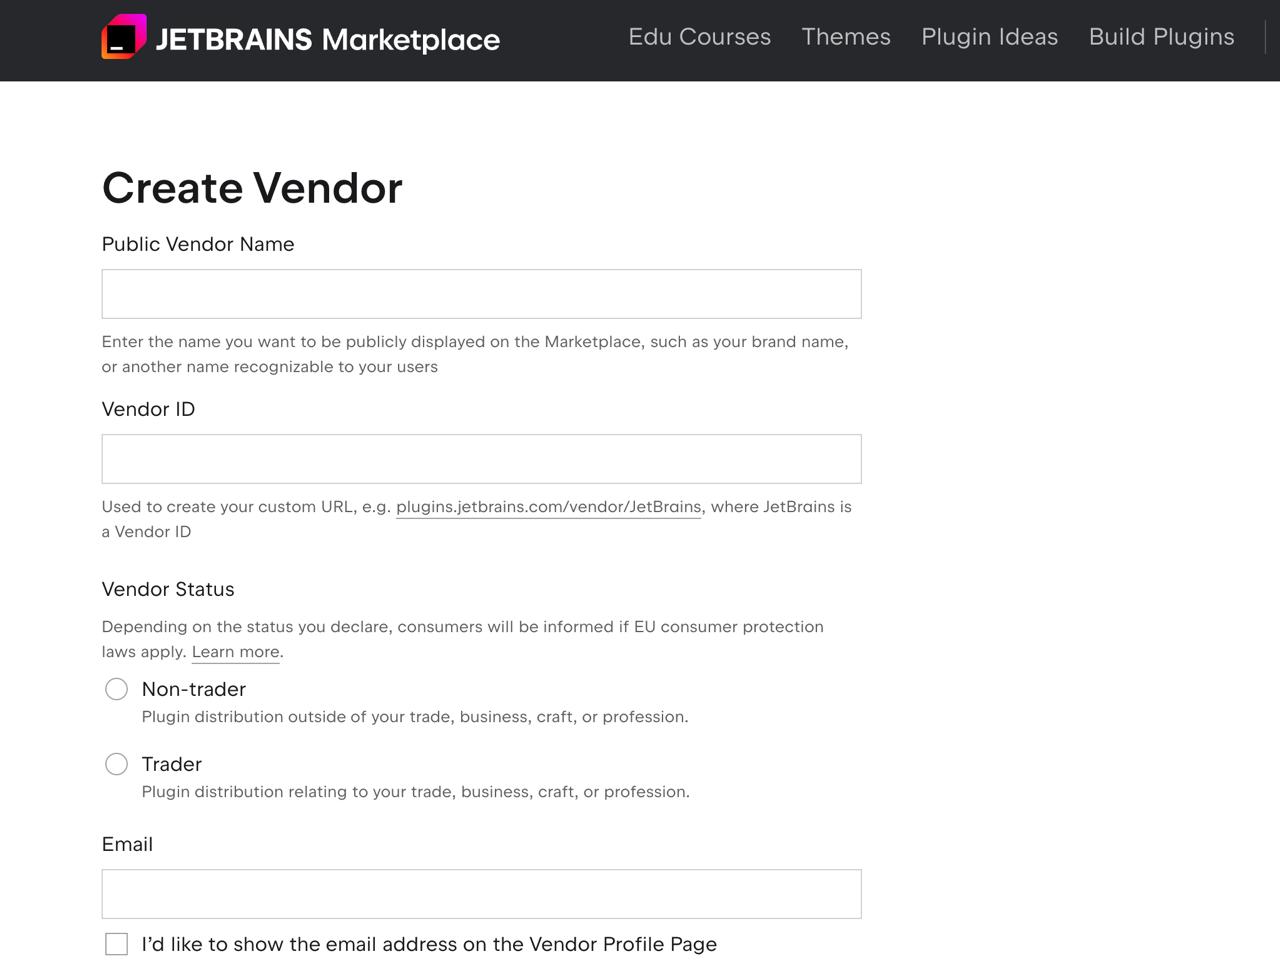Click the JetBrains Marketplace logo icon
The width and height of the screenshot is (1280, 978).
pyautogui.click(x=123, y=37)
